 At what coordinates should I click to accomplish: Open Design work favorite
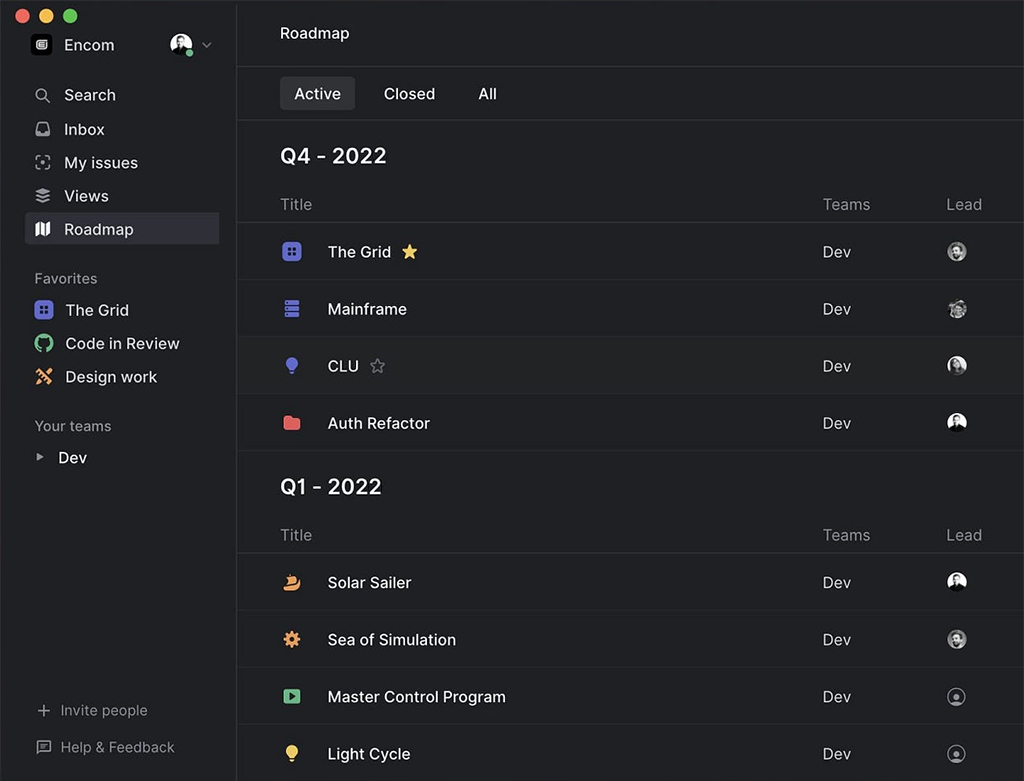coord(111,377)
